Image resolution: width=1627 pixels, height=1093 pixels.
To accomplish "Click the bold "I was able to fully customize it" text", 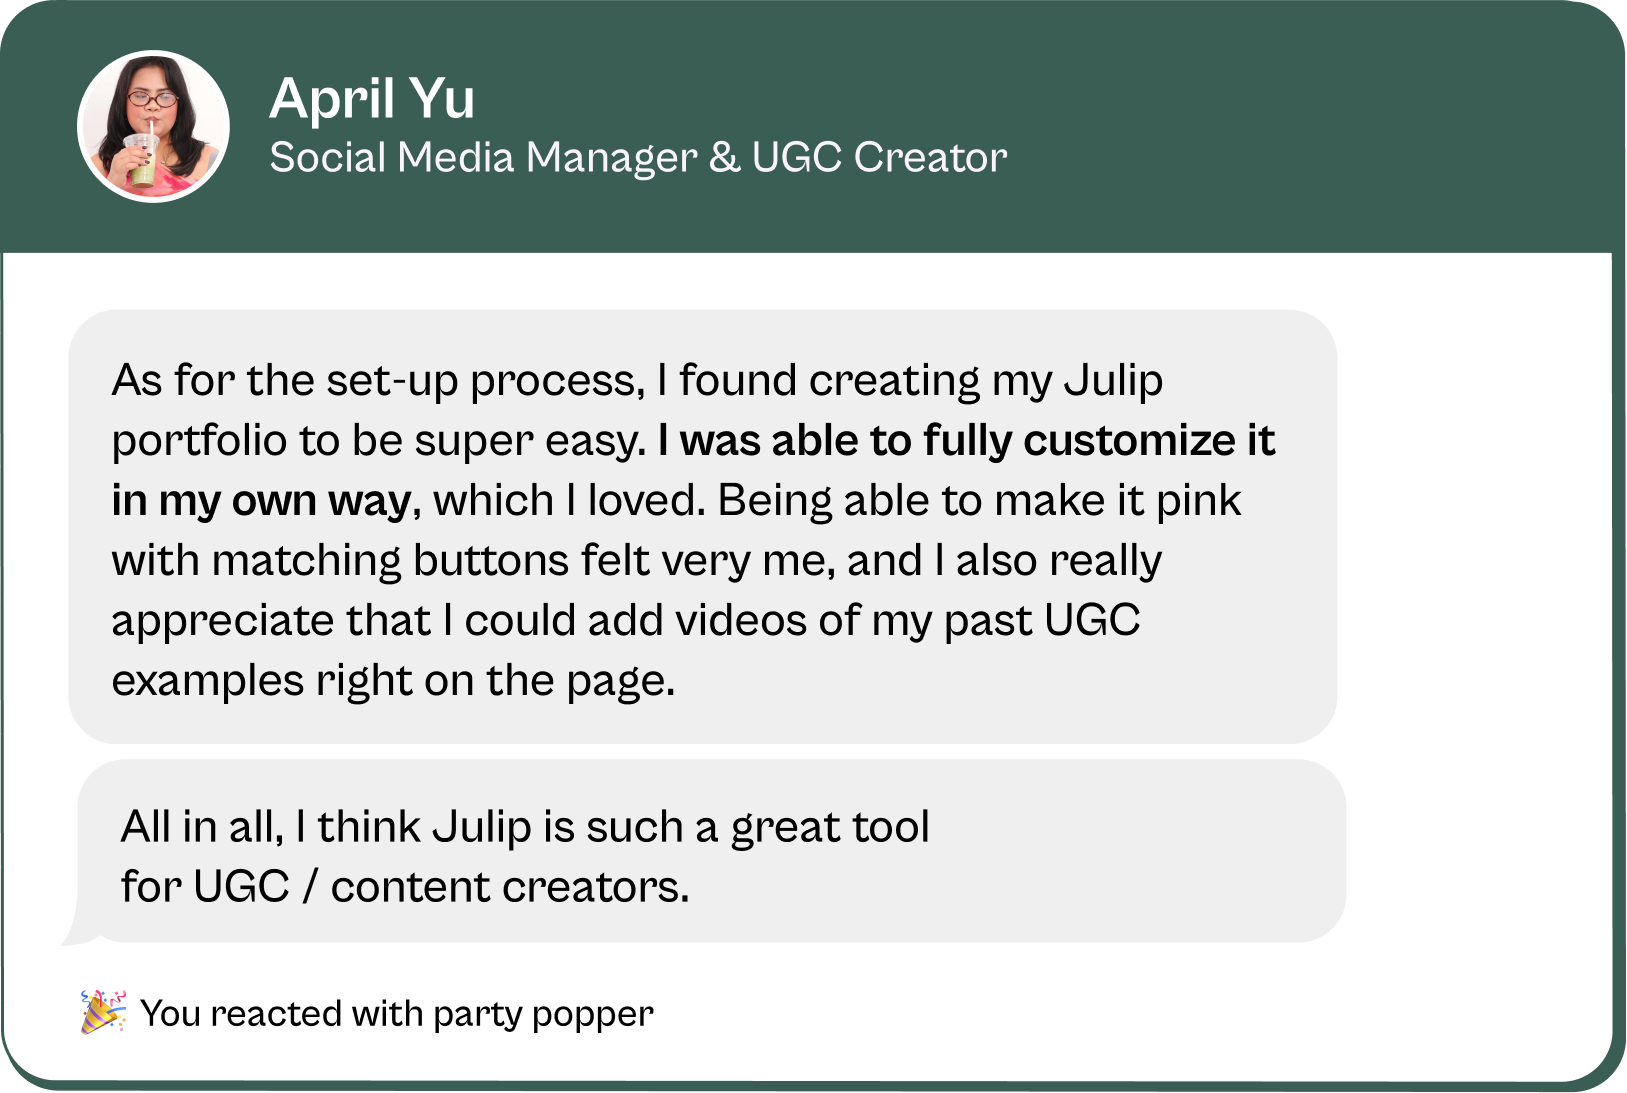I will (966, 441).
